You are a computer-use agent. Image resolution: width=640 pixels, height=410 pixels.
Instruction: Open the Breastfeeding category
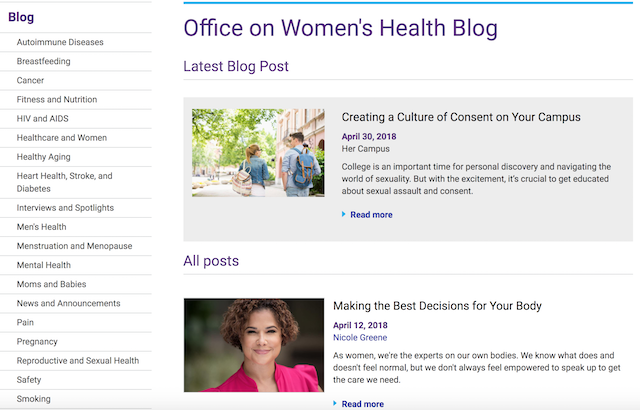pyautogui.click(x=43, y=61)
